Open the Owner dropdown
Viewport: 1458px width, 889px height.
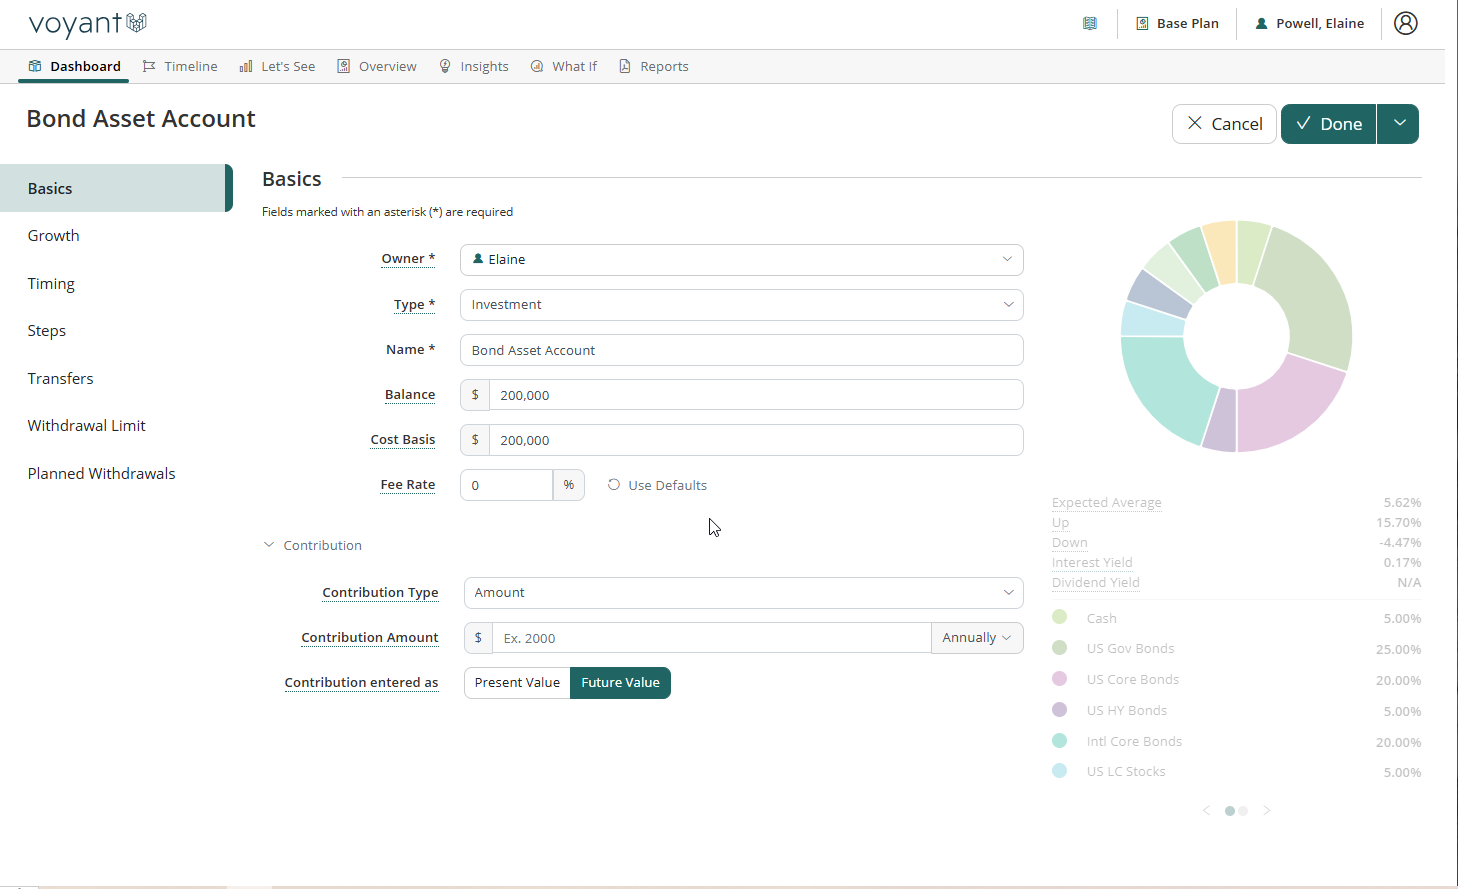point(741,260)
